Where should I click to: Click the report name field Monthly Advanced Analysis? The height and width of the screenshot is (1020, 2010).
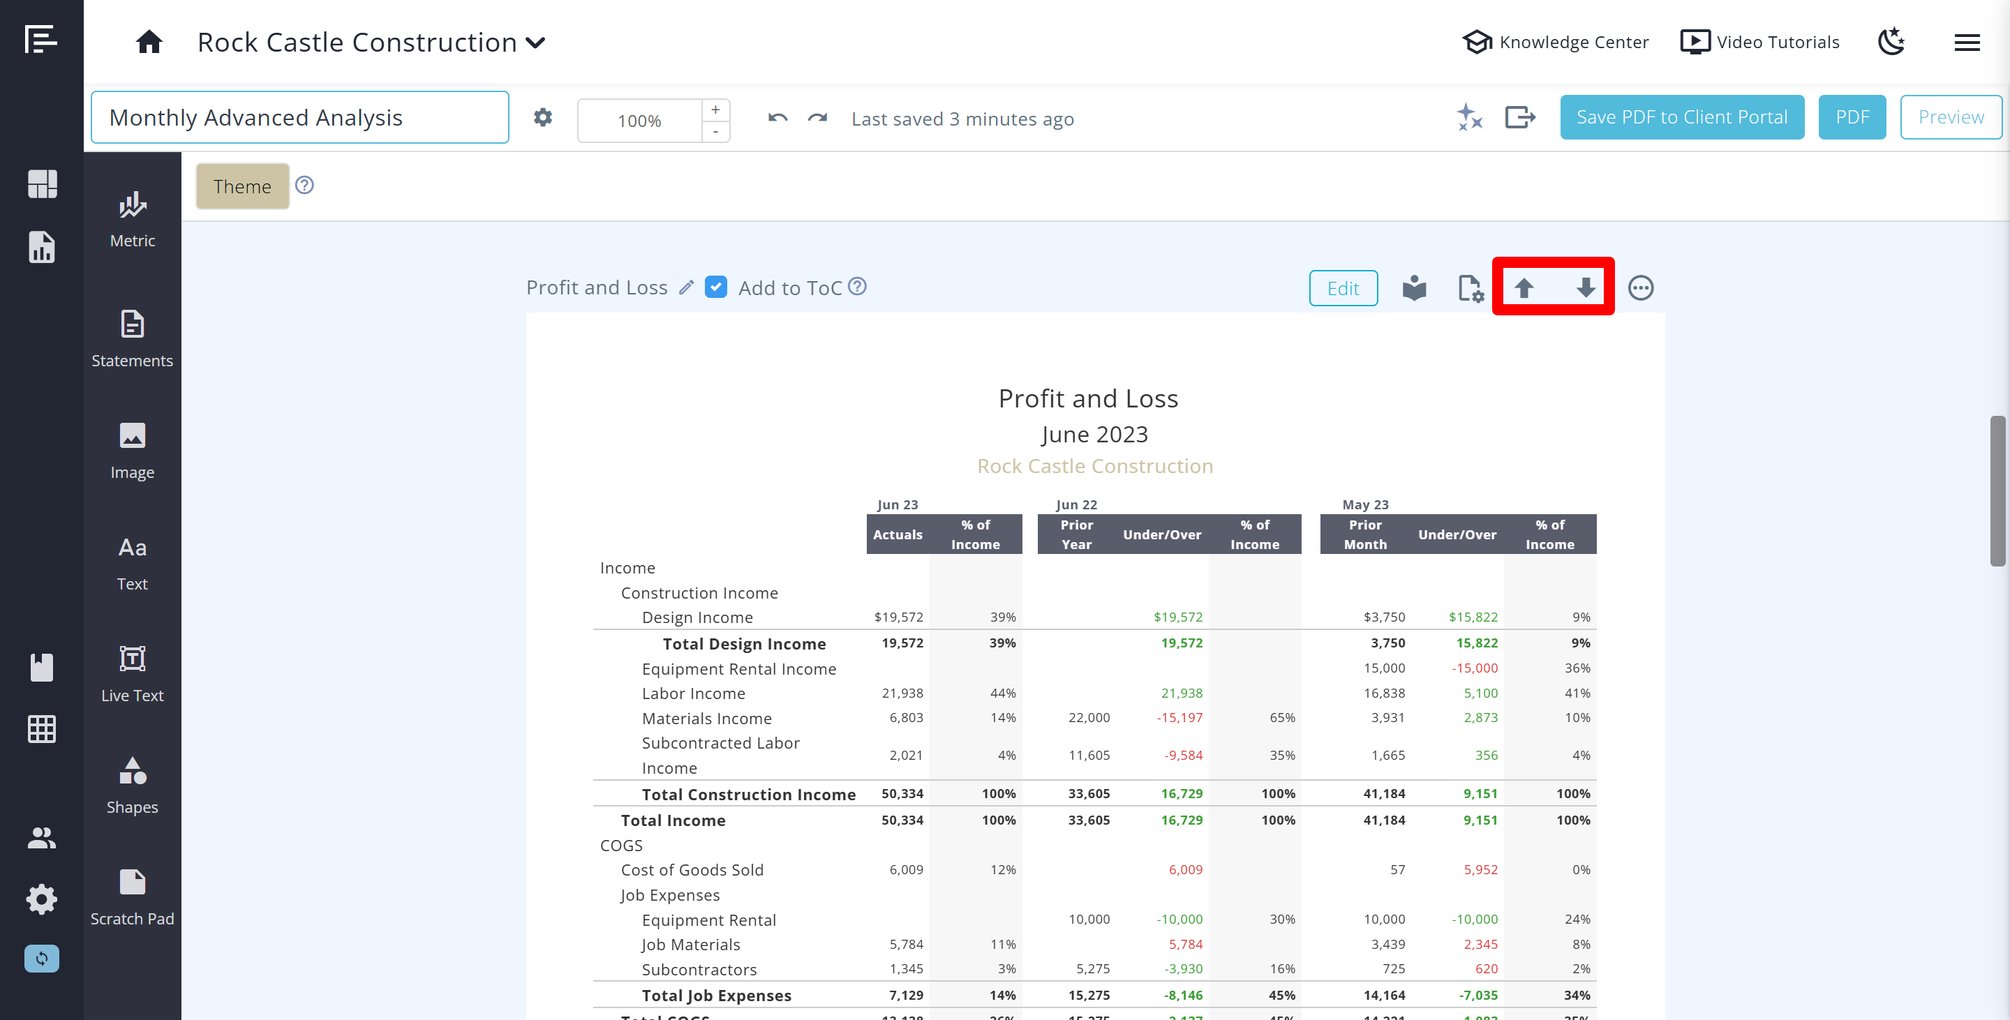300,118
